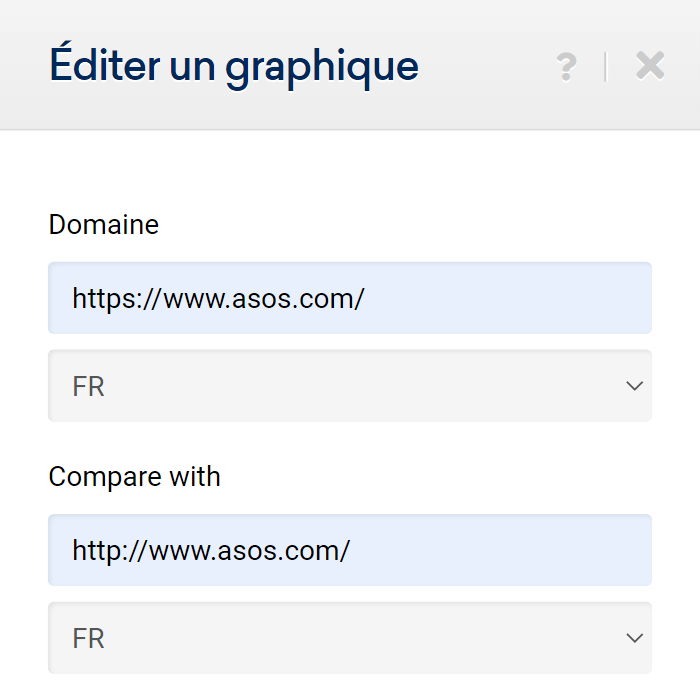
Task: Focus the end of the Compare with input box
Action: coord(625,550)
